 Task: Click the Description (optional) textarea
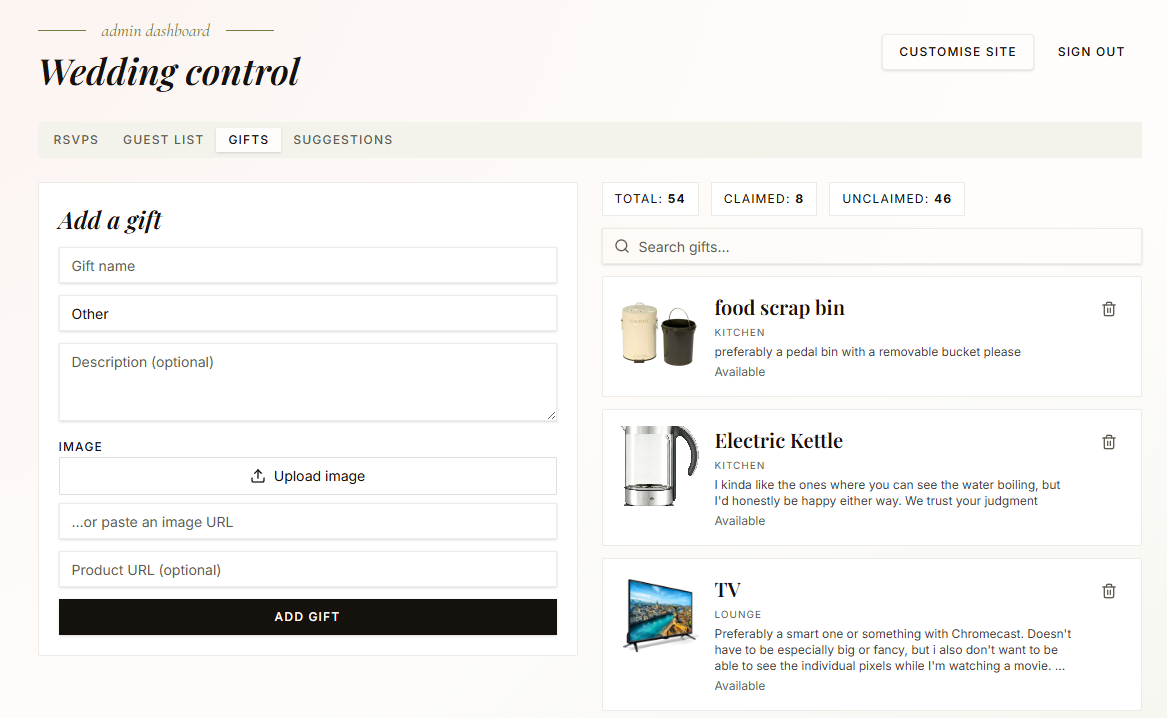coord(307,382)
